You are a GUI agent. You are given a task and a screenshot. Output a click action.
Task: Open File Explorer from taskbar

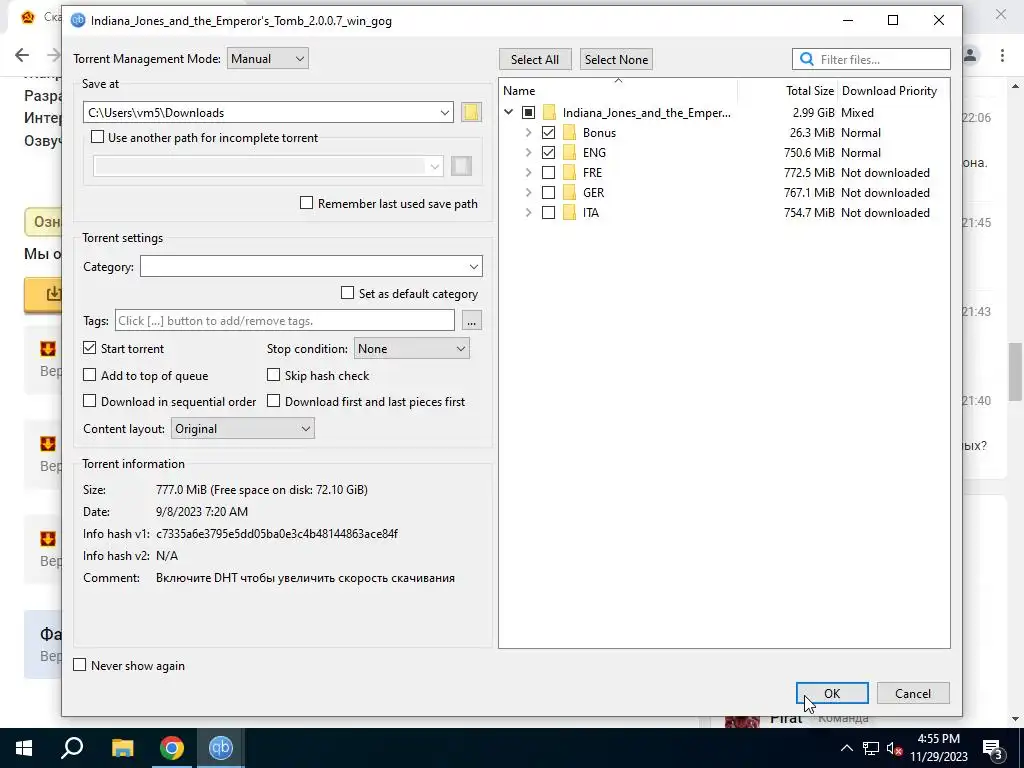click(122, 748)
